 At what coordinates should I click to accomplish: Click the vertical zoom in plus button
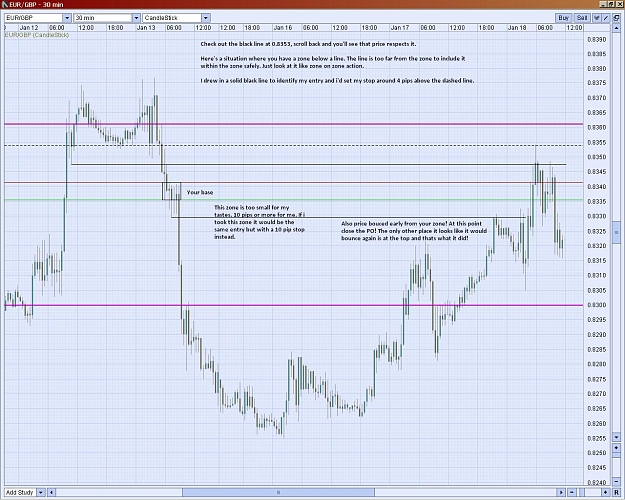pos(616,448)
